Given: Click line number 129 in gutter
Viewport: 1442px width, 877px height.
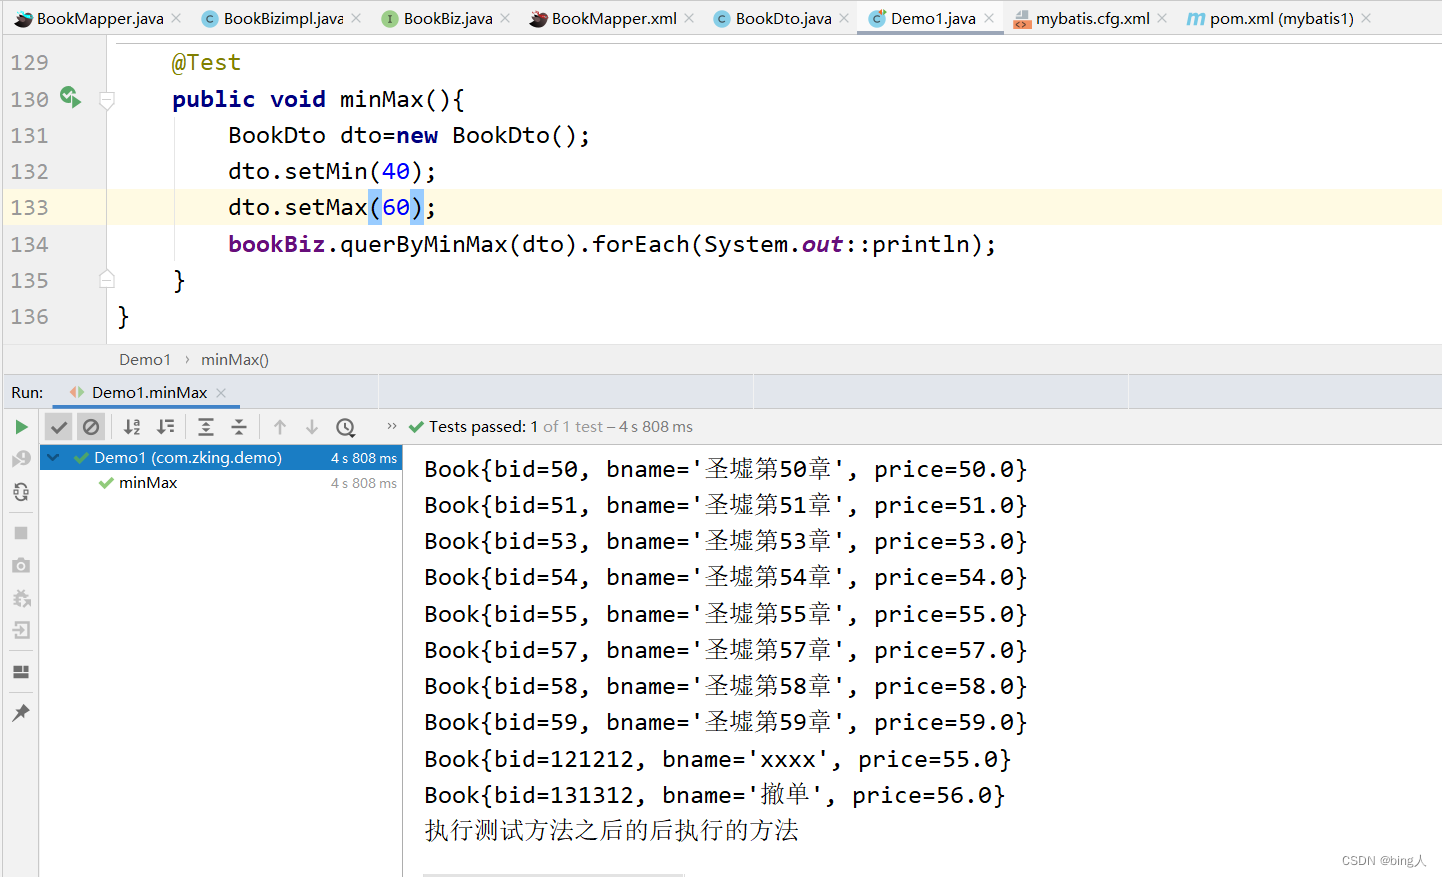Looking at the screenshot, I should click(x=29, y=62).
